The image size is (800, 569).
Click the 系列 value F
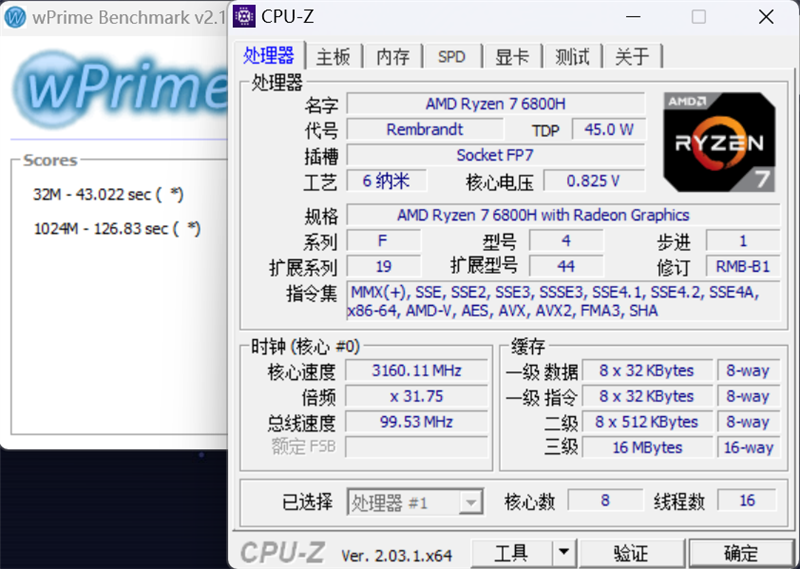point(383,240)
